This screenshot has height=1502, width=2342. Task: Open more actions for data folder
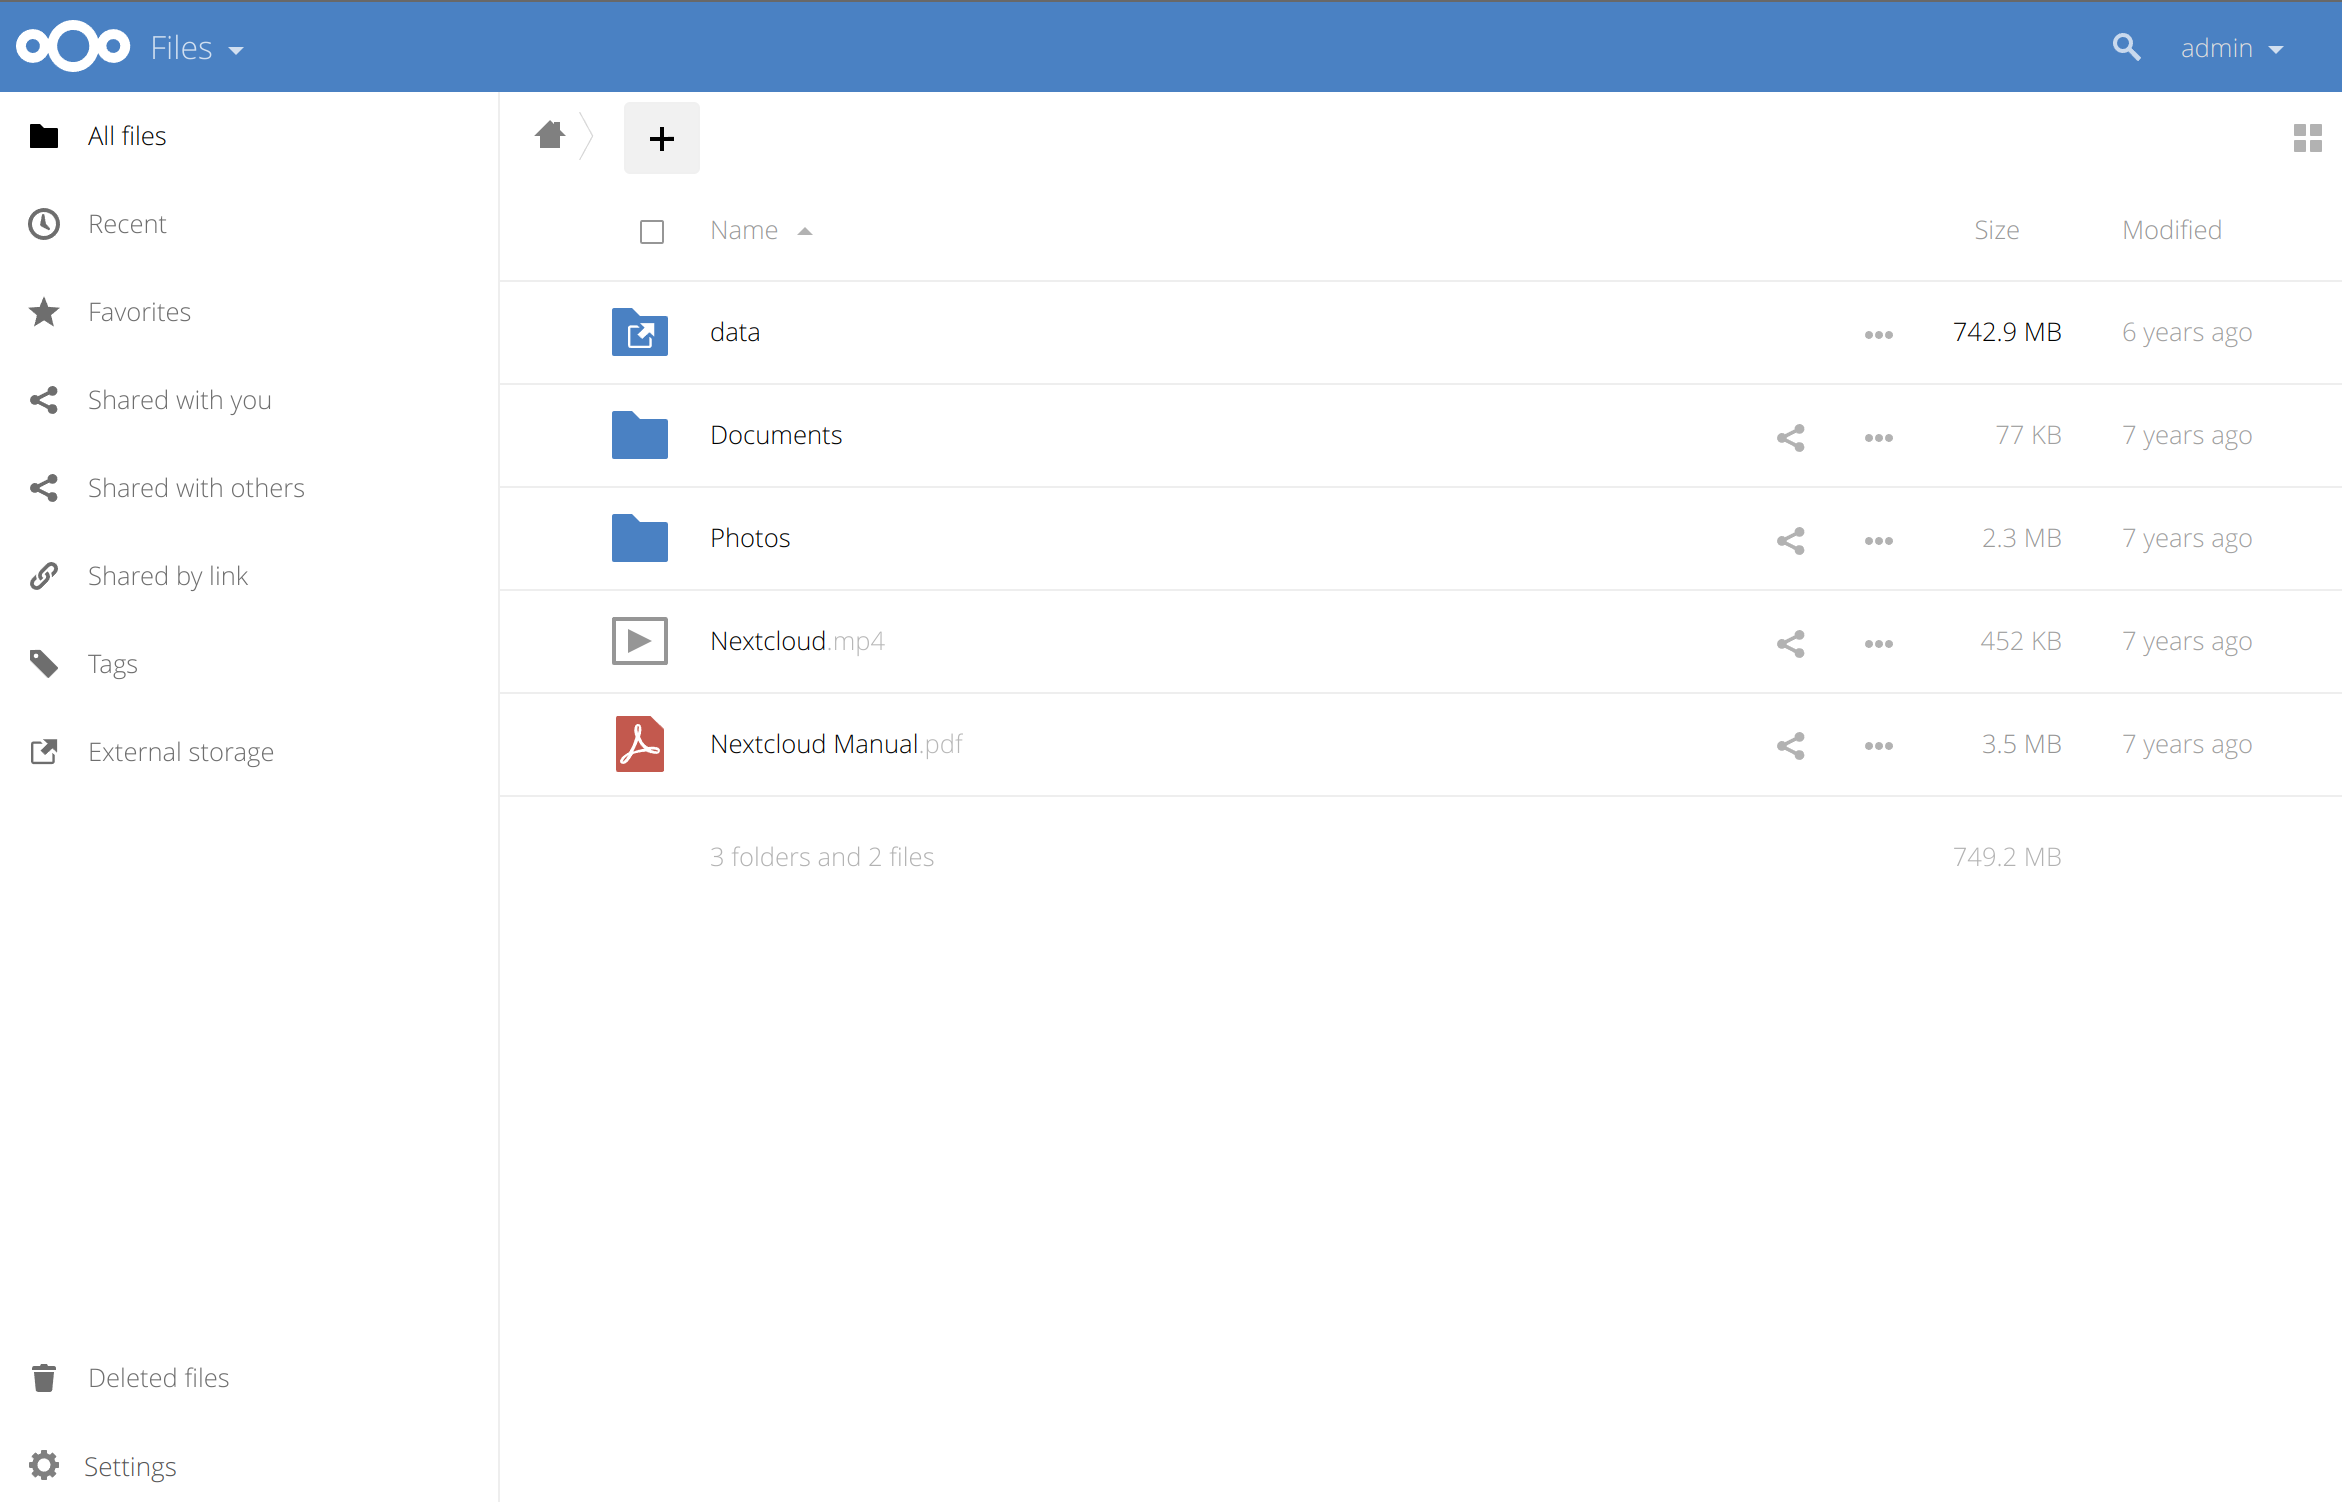point(1879,335)
